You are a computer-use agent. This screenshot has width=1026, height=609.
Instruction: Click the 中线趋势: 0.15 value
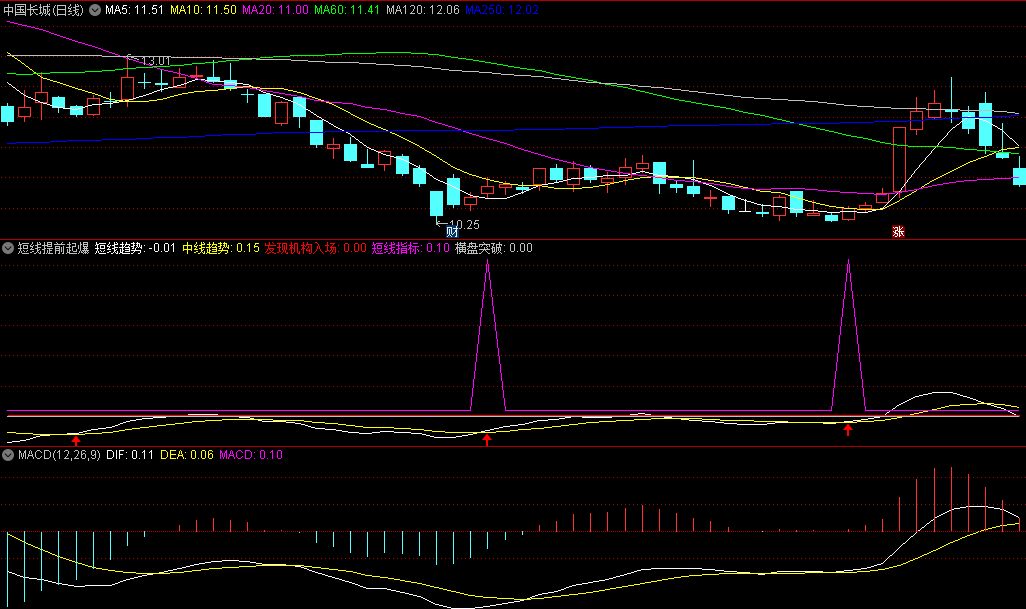221,248
